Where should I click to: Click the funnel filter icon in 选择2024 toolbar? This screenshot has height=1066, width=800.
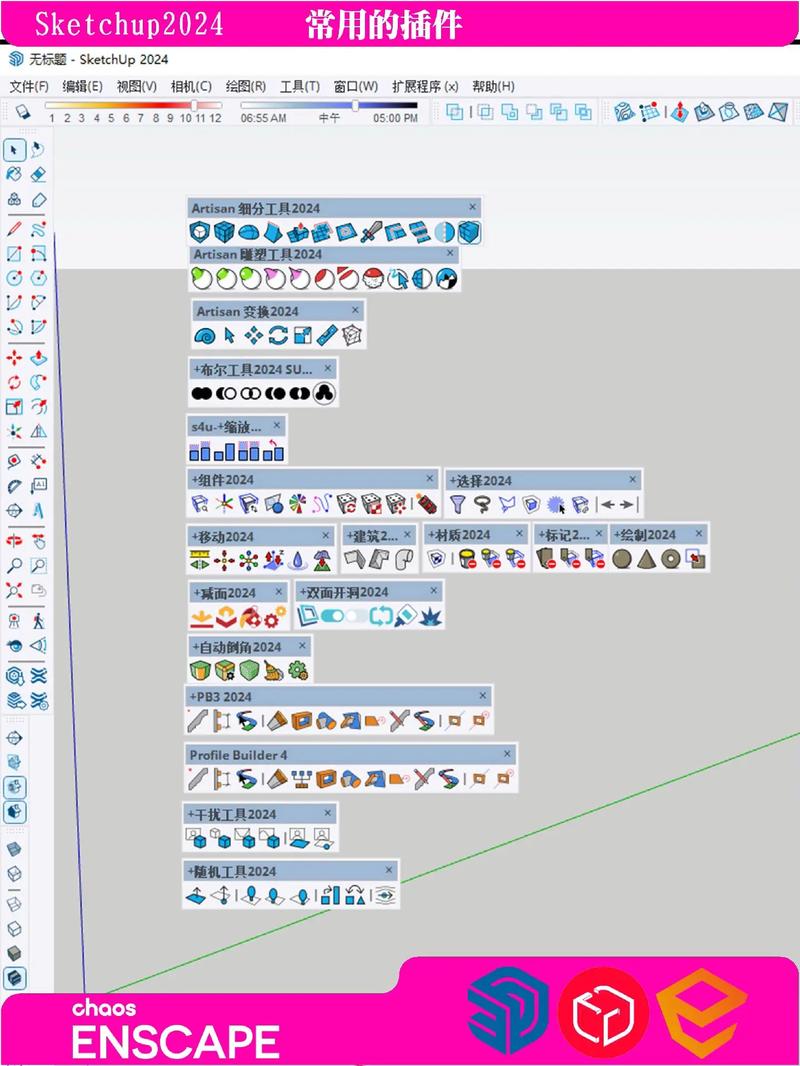tap(457, 505)
